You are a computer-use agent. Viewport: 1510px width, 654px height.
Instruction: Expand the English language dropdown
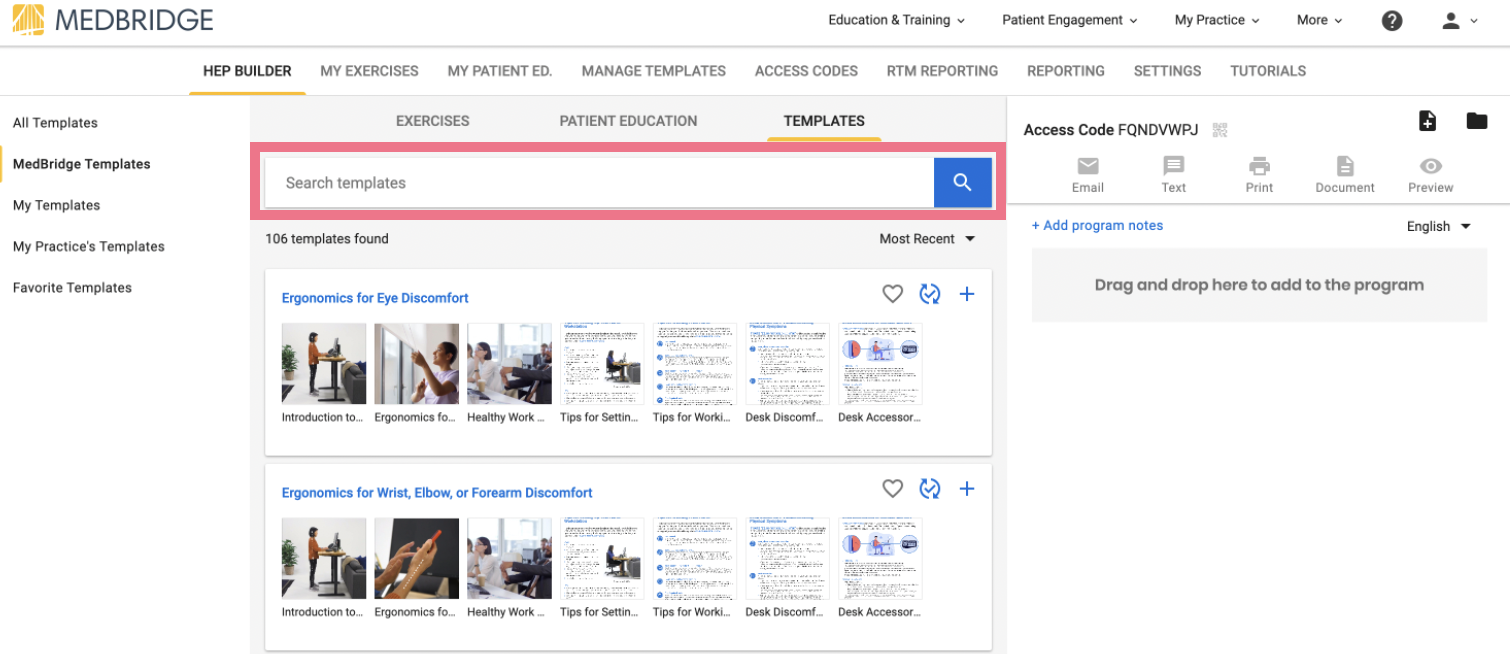[x=1439, y=226]
